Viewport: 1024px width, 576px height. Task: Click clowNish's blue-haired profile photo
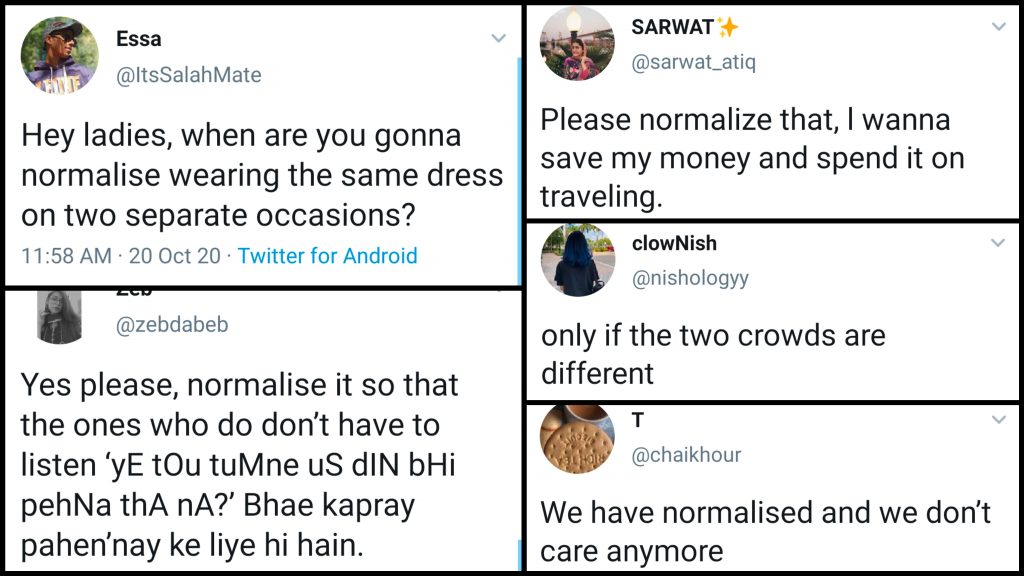tap(577, 260)
